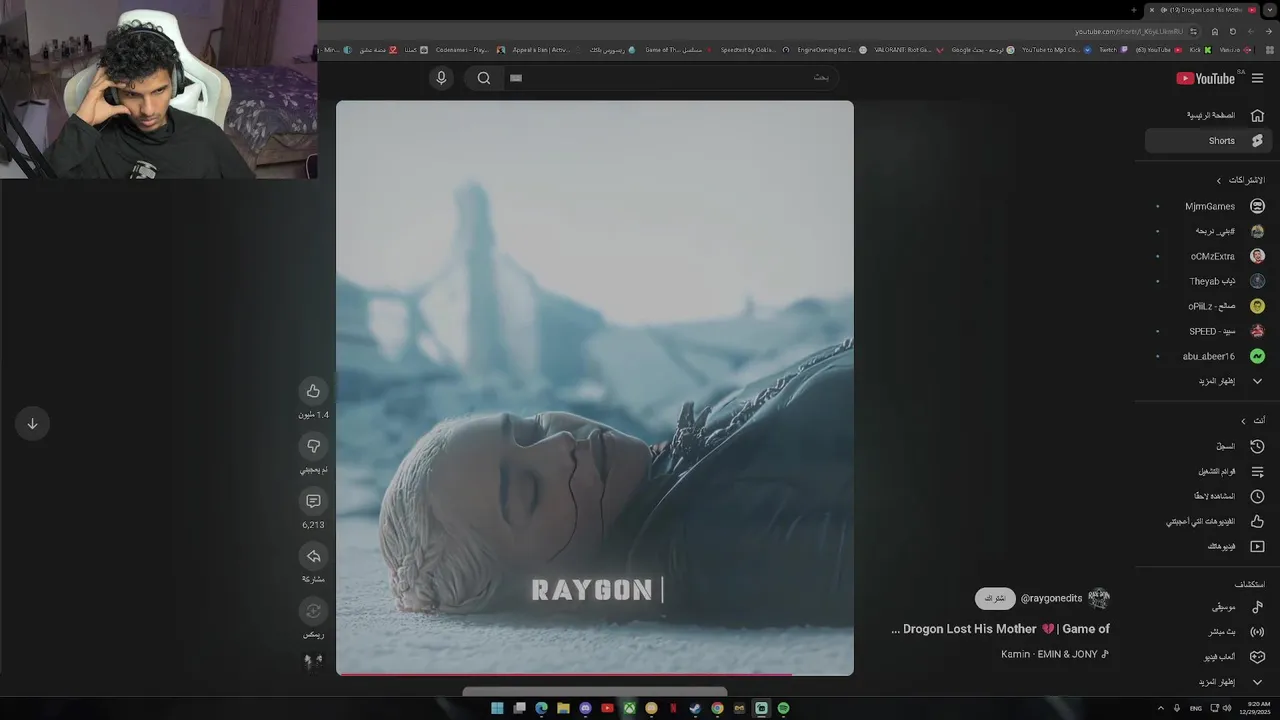Click the Subscribe button beside @raygonedits
The width and height of the screenshot is (1280, 720).
(x=995, y=598)
